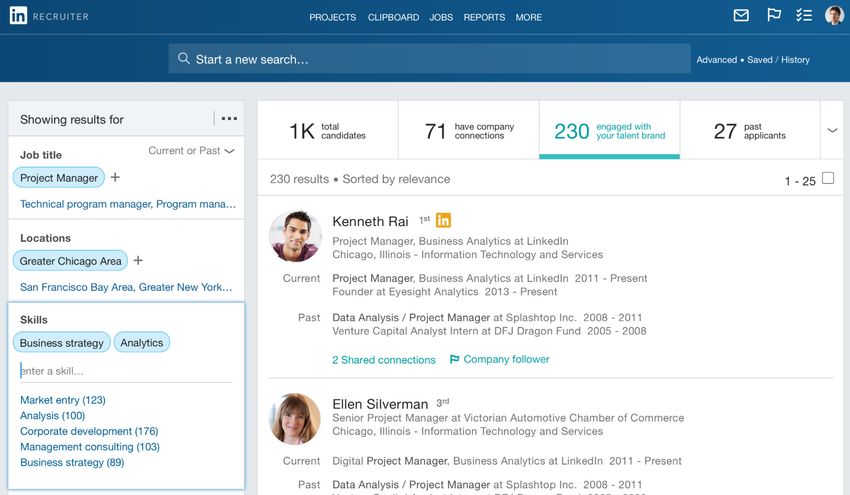Switch to 27 past applicants tab
850x495 pixels.
coord(750,130)
